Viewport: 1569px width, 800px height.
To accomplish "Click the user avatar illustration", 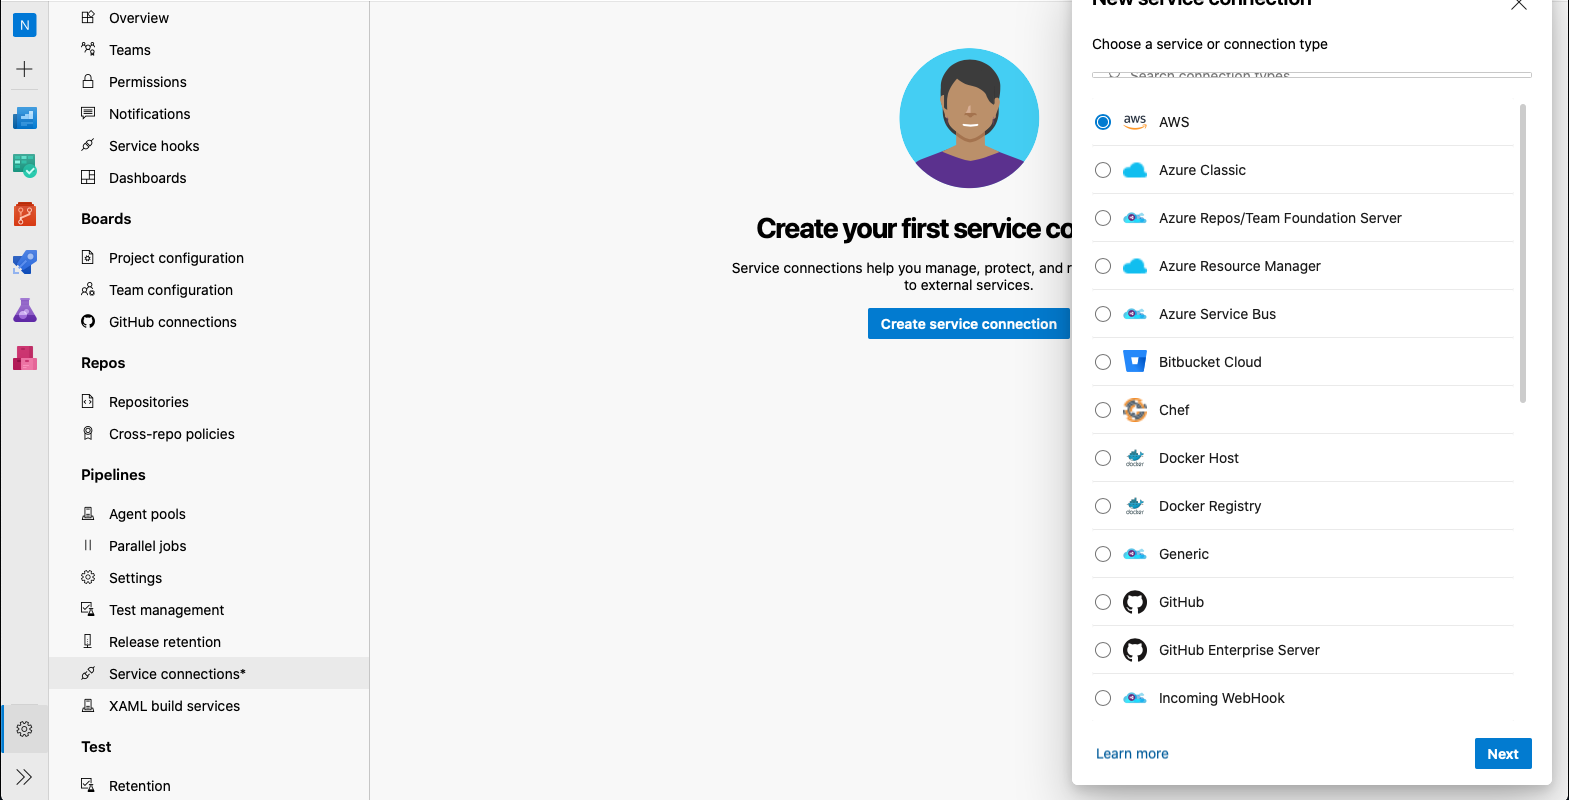I will (x=969, y=118).
